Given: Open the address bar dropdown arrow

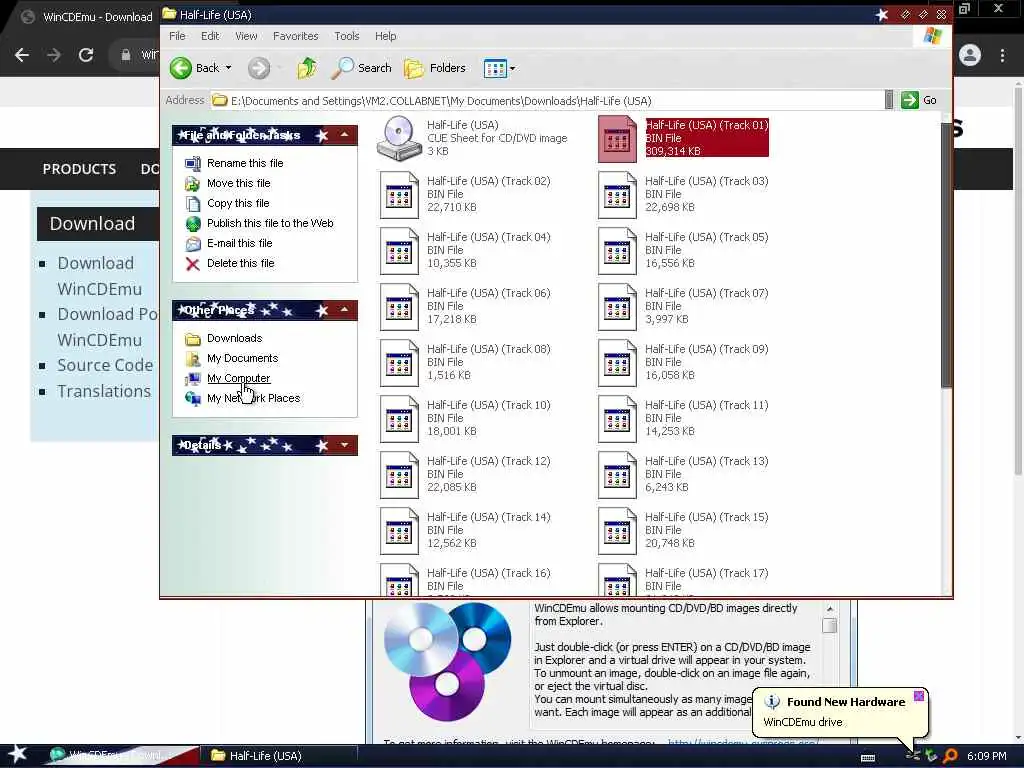Looking at the screenshot, I should click(x=889, y=100).
